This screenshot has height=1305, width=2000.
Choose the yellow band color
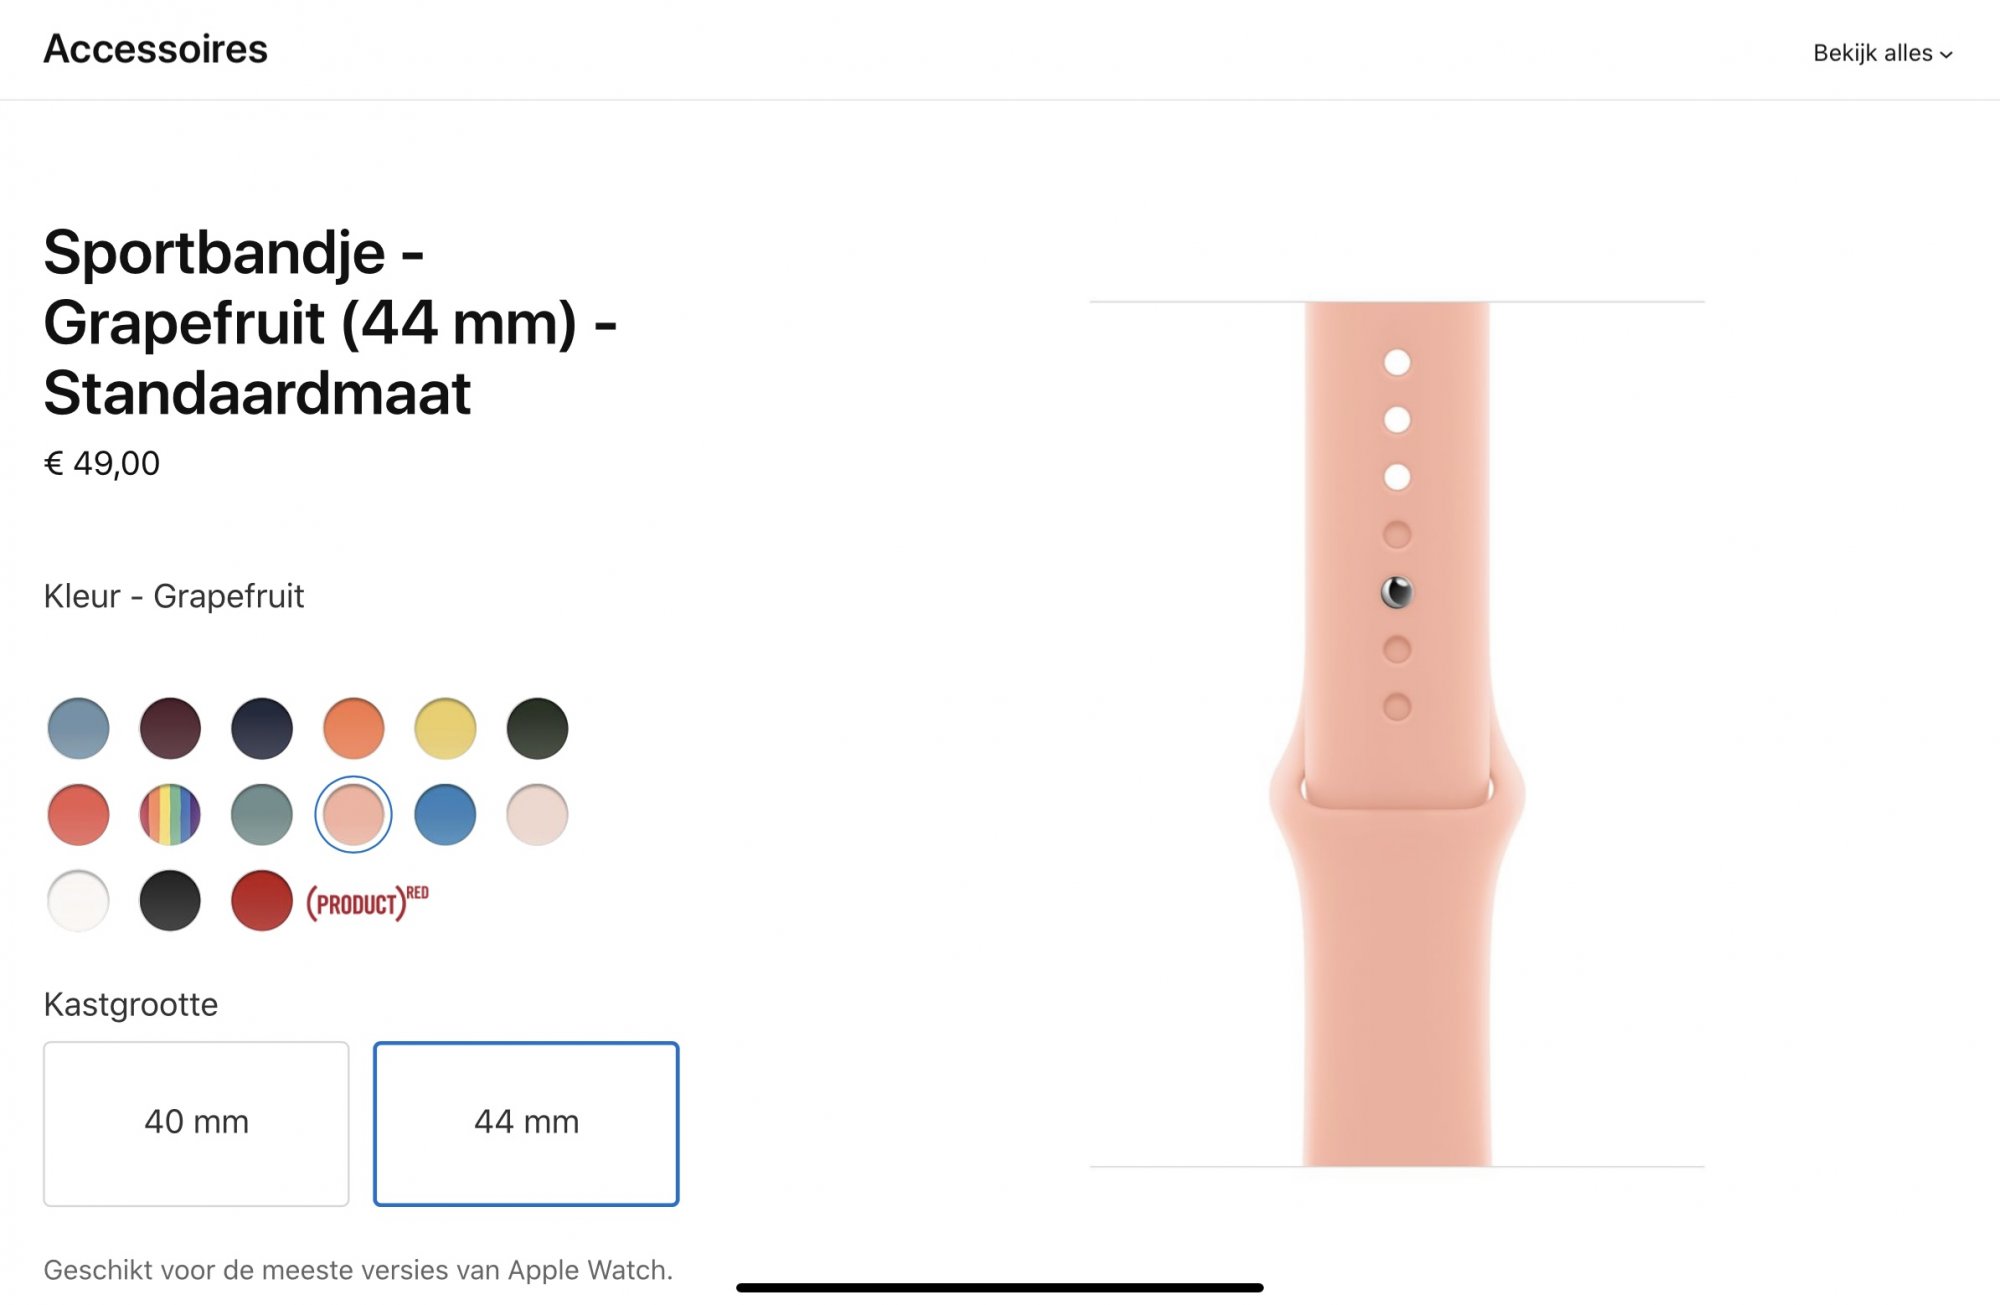pyautogui.click(x=445, y=728)
